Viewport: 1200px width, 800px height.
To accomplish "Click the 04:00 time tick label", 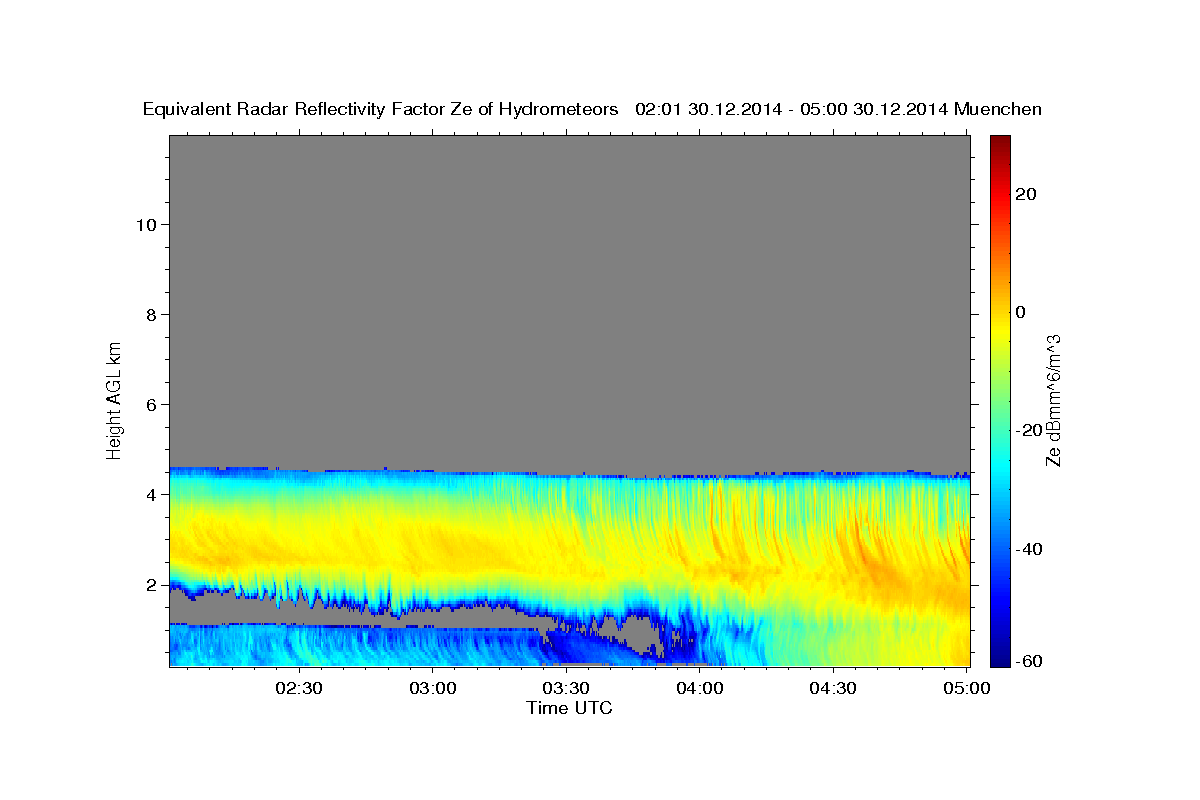I will coord(699,688).
